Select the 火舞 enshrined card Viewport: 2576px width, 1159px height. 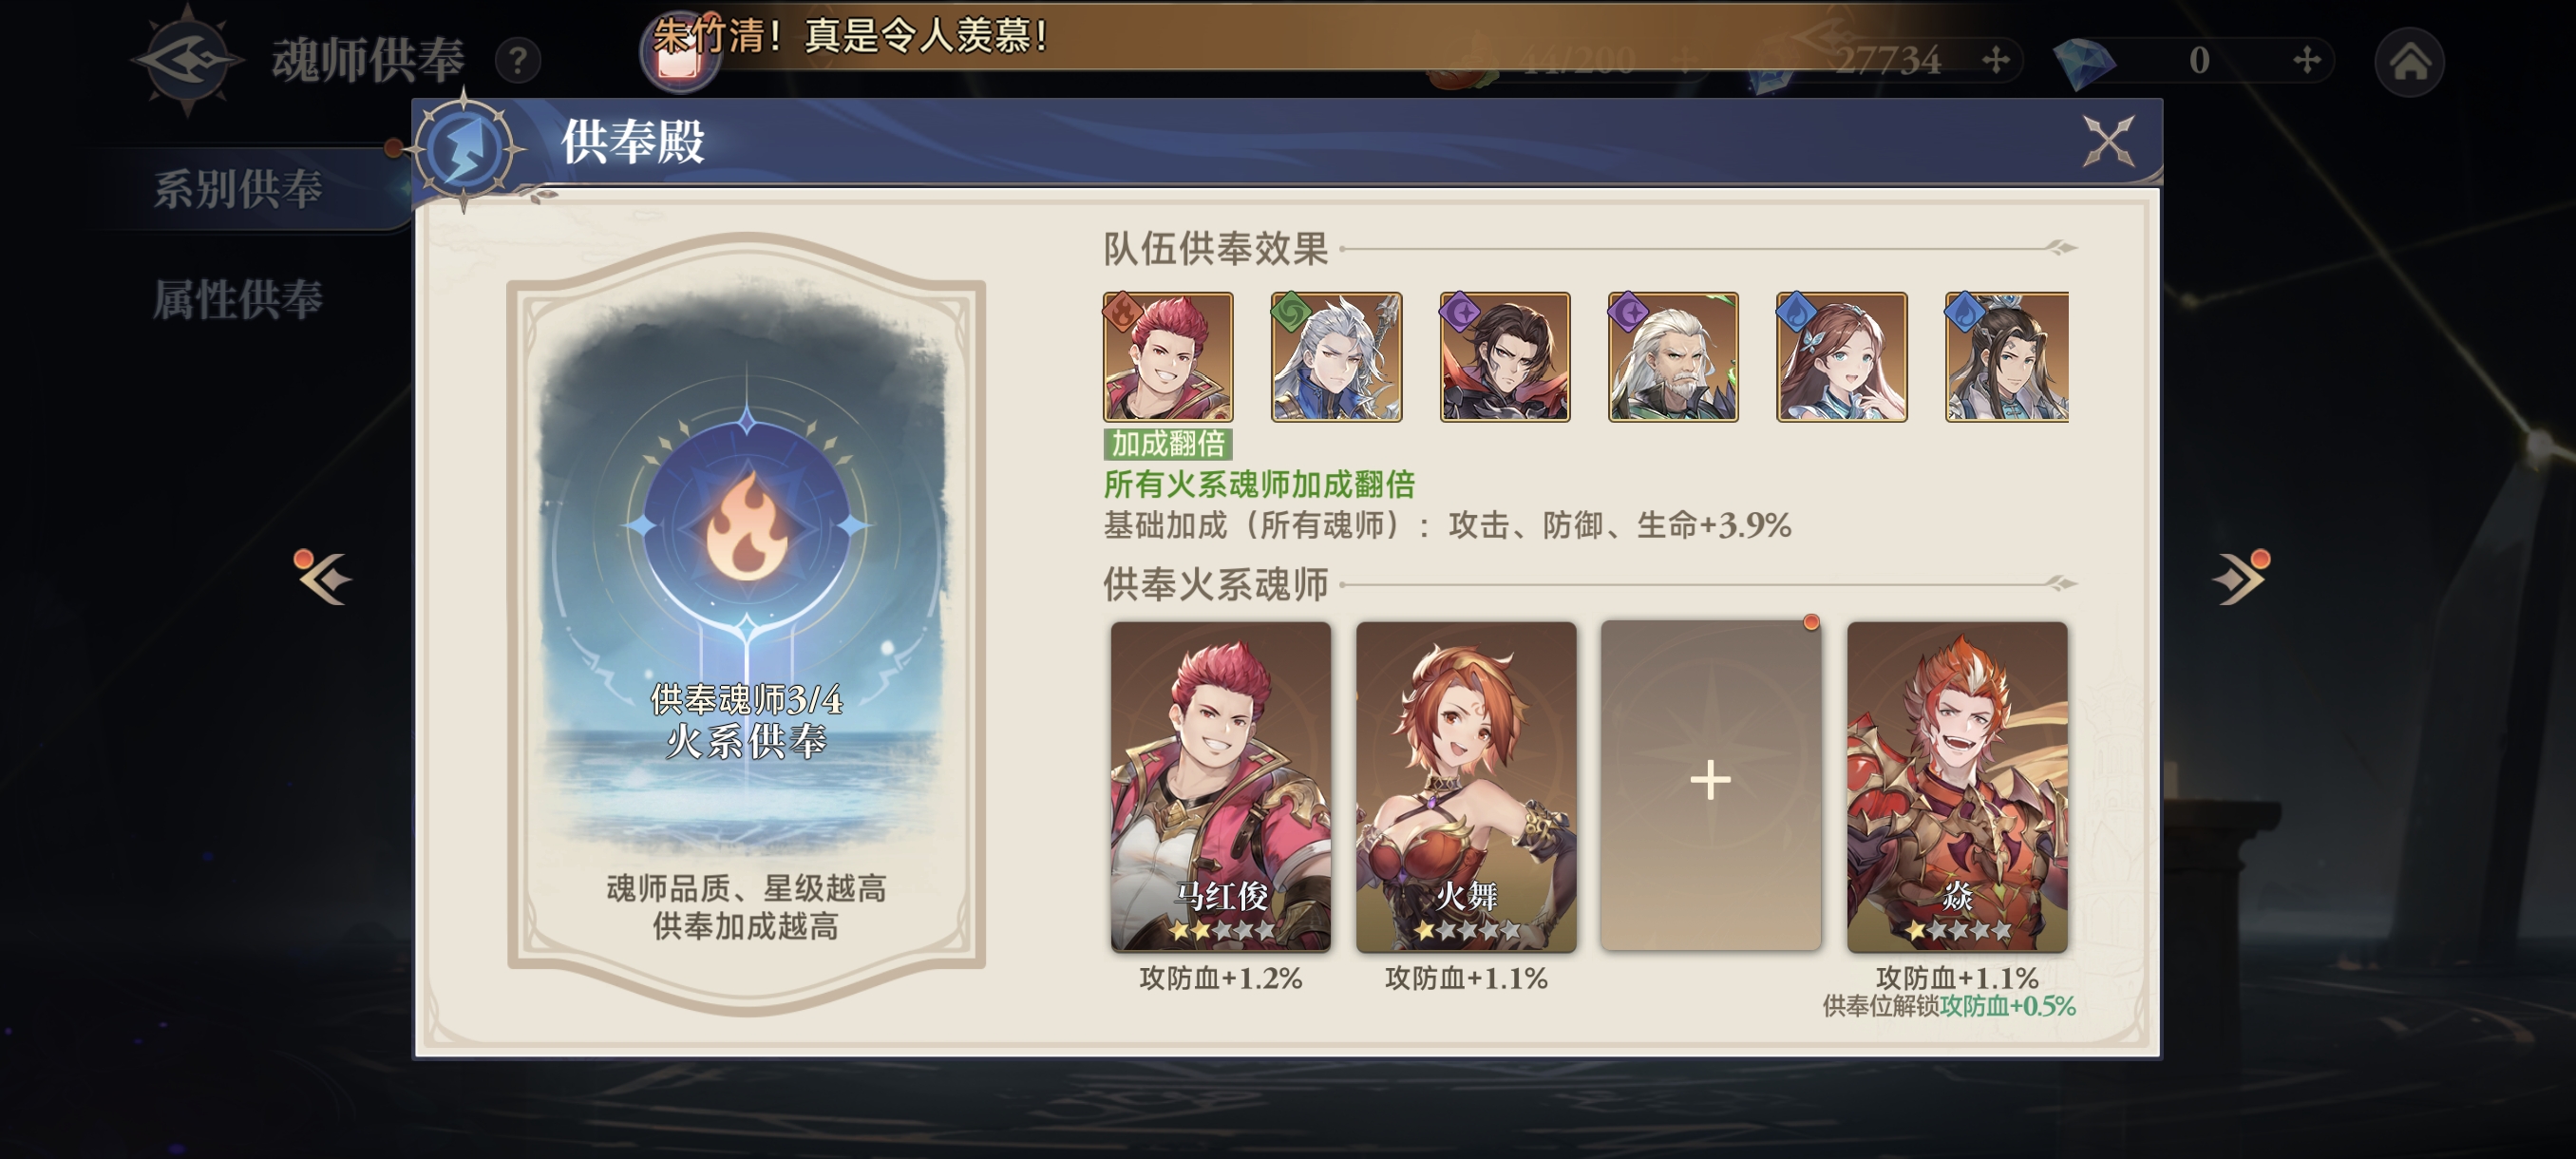1465,785
